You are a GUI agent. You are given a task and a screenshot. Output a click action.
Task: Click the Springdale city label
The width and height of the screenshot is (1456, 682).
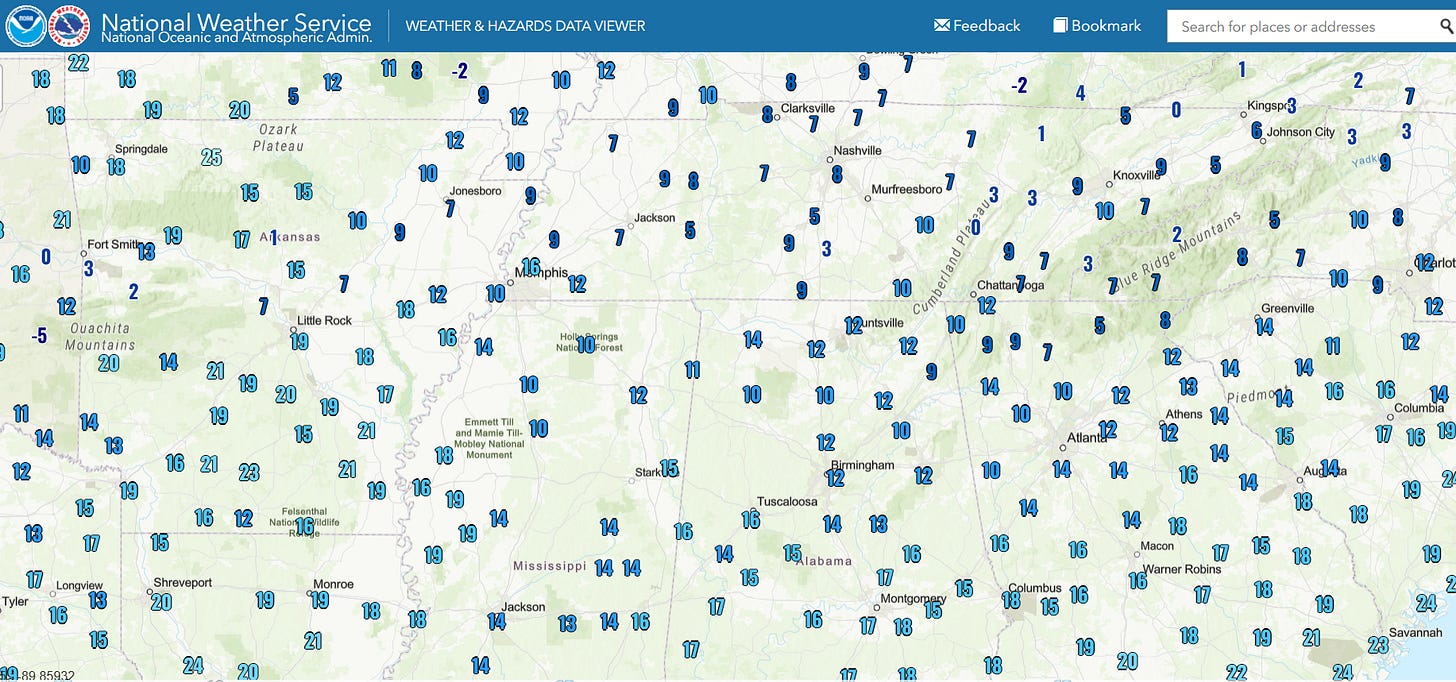coord(141,149)
